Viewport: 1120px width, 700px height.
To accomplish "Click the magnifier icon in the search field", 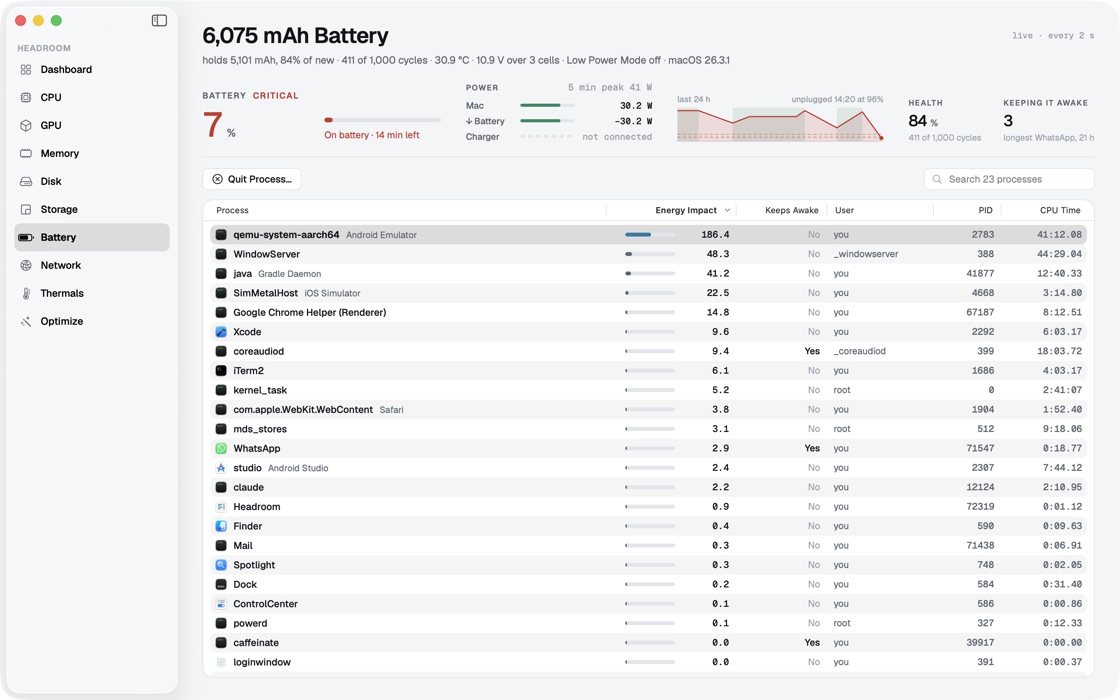I will [937, 179].
